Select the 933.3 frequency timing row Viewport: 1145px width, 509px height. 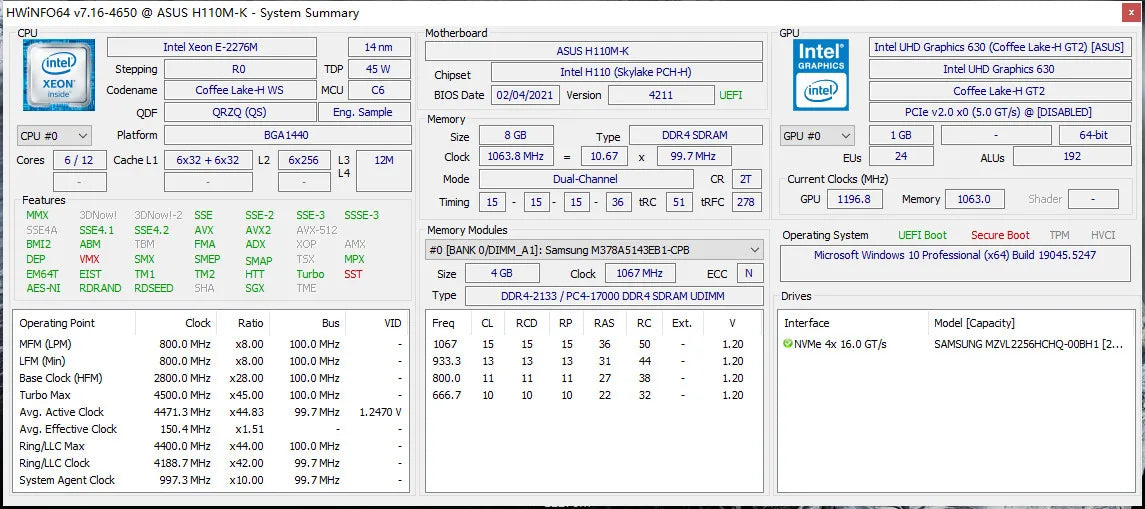tap(594, 361)
